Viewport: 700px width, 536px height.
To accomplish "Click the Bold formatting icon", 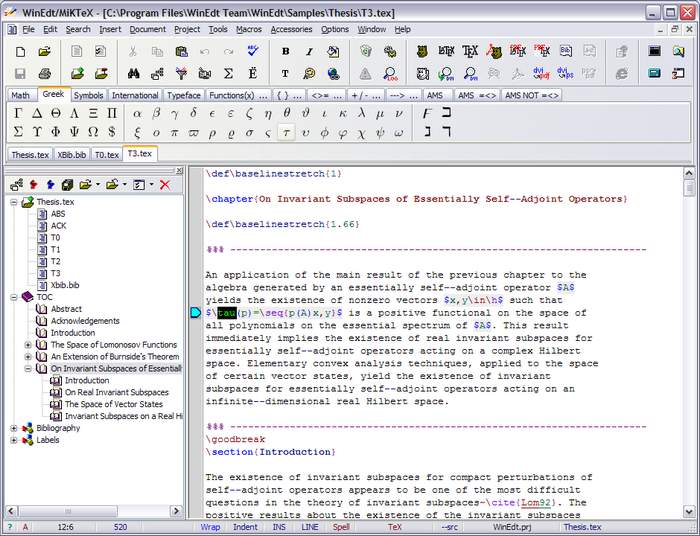I will [x=285, y=51].
